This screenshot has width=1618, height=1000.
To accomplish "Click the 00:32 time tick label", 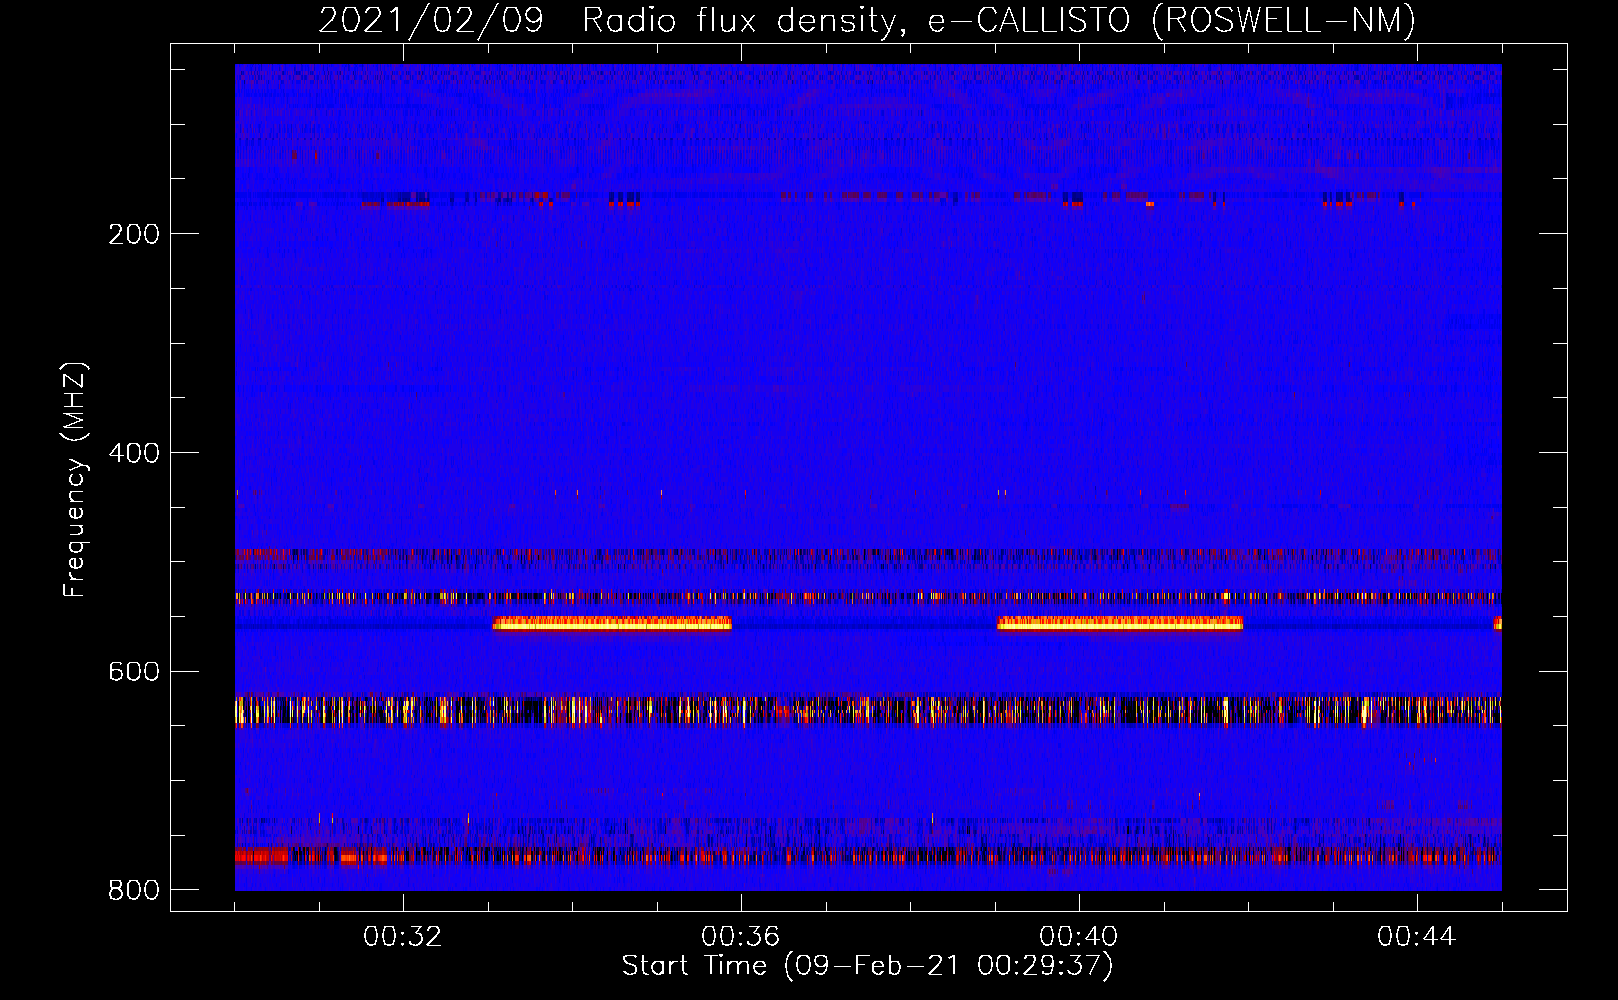I will 403,937.
